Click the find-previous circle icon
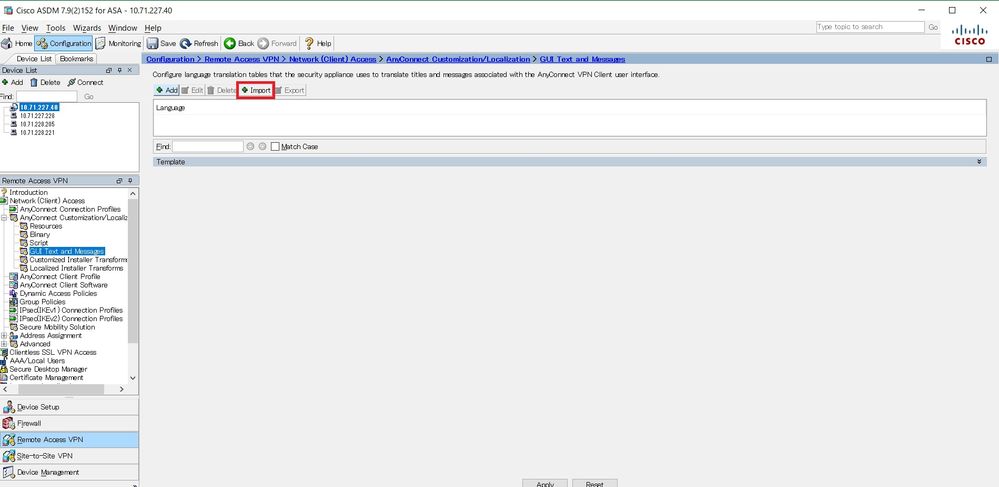The width and height of the screenshot is (999, 487). click(262, 147)
